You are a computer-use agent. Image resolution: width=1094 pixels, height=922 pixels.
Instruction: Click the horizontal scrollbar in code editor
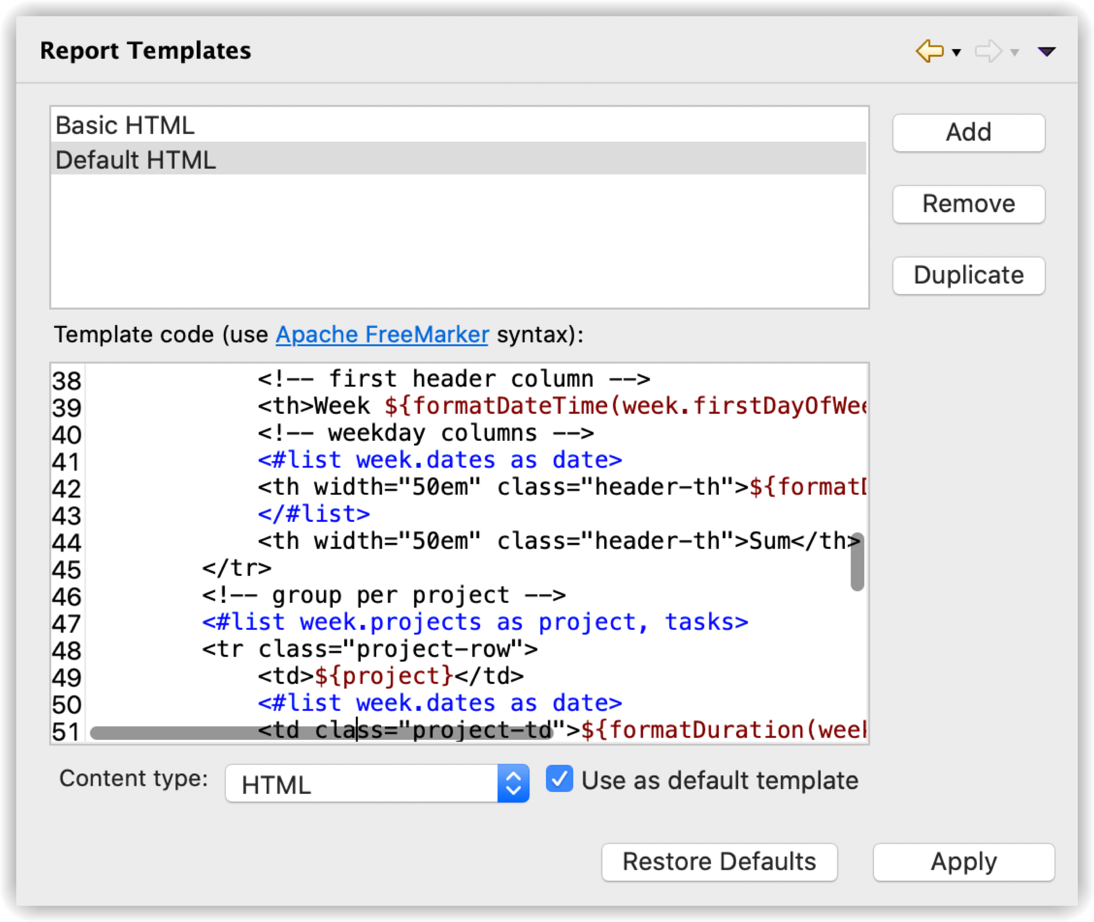tap(321, 733)
